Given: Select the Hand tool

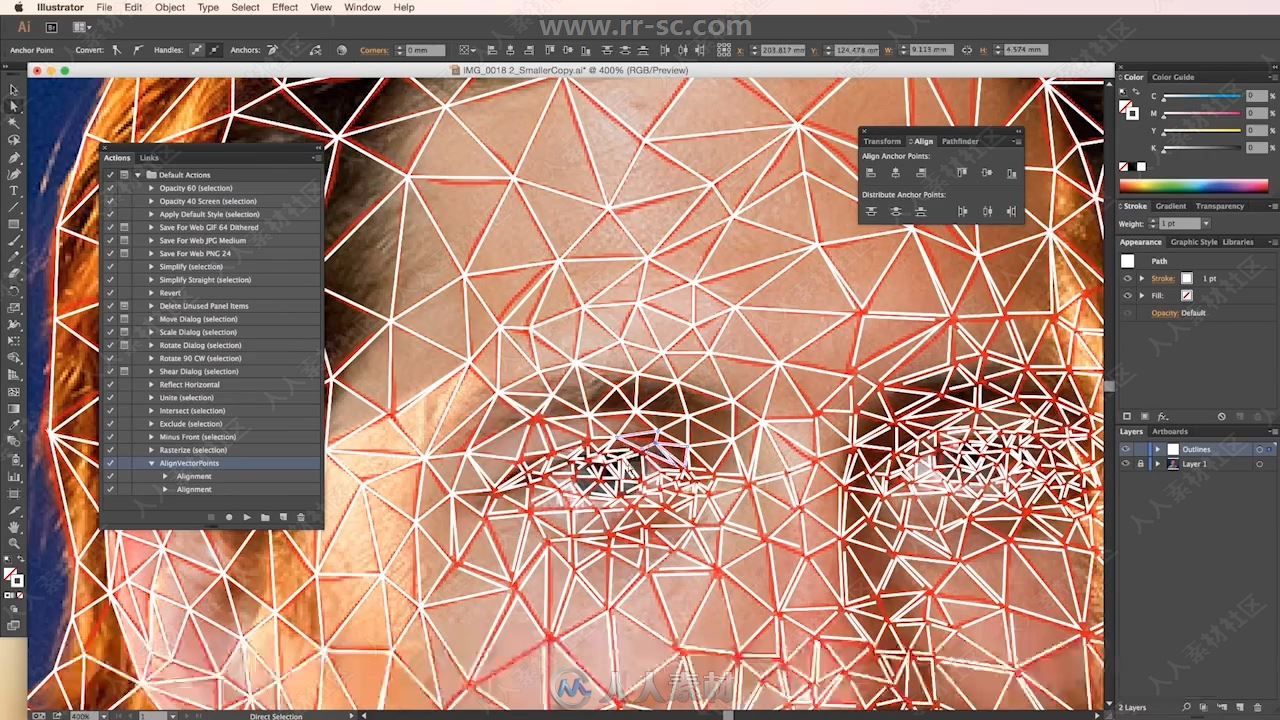Looking at the screenshot, I should click(14, 526).
